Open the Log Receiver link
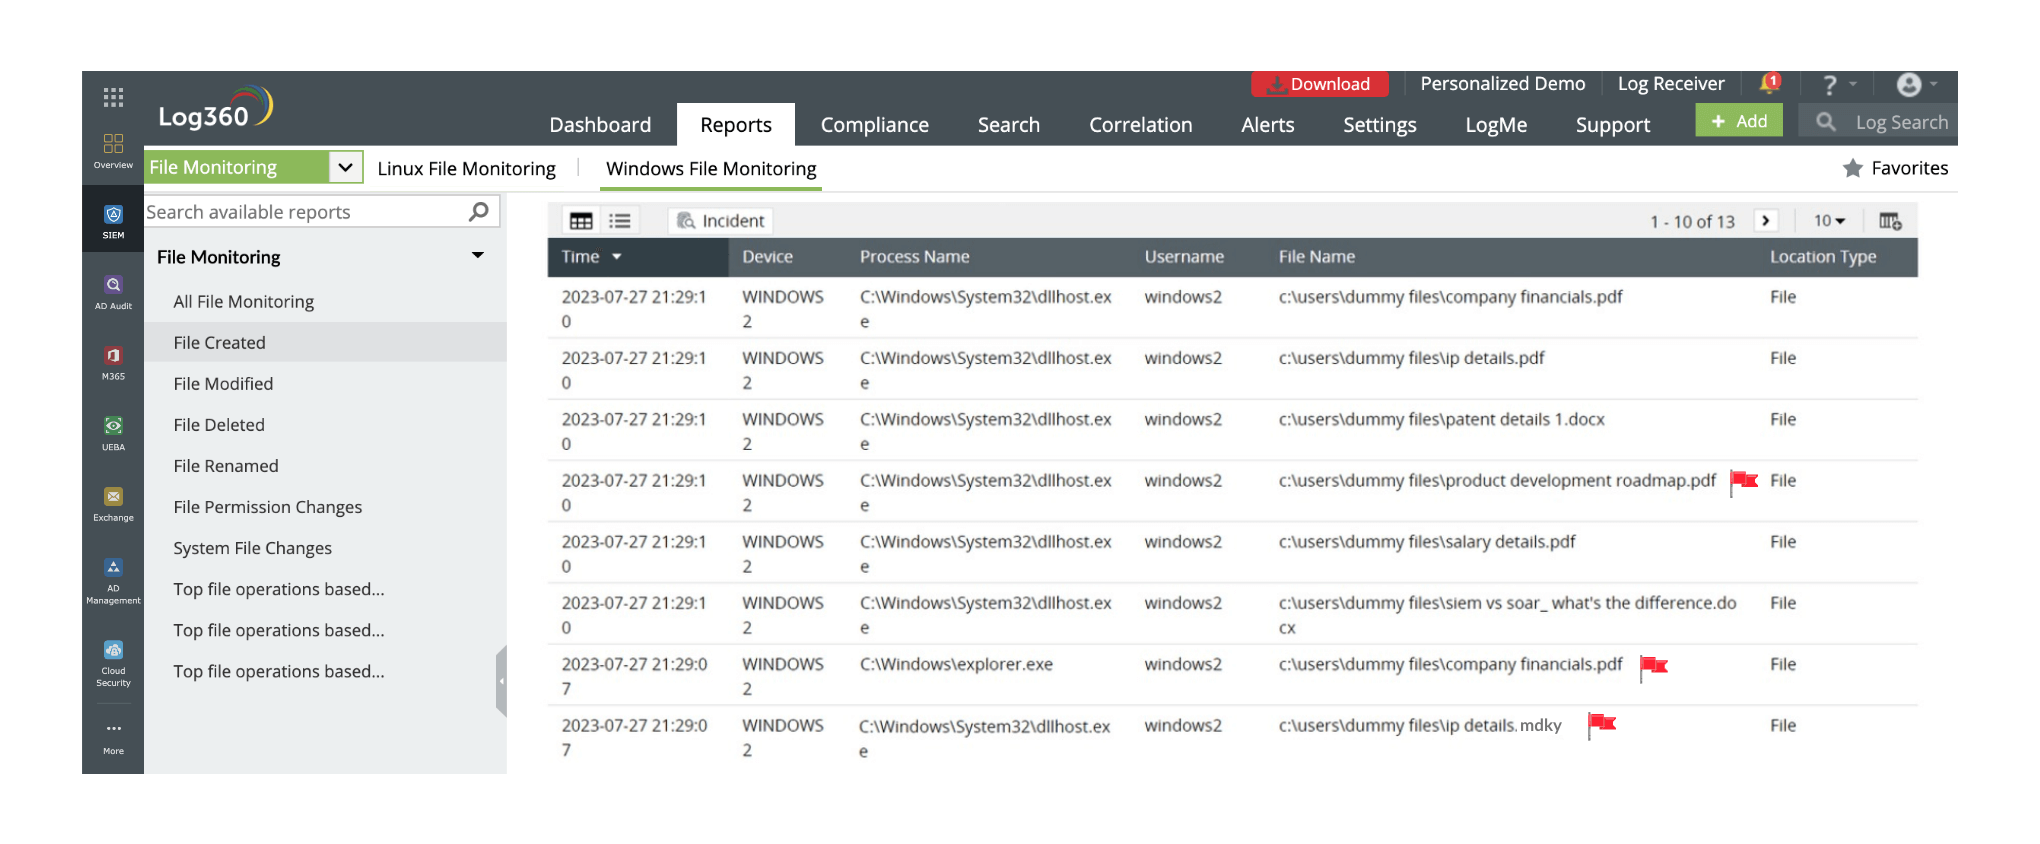2040x844 pixels. 1671,84
